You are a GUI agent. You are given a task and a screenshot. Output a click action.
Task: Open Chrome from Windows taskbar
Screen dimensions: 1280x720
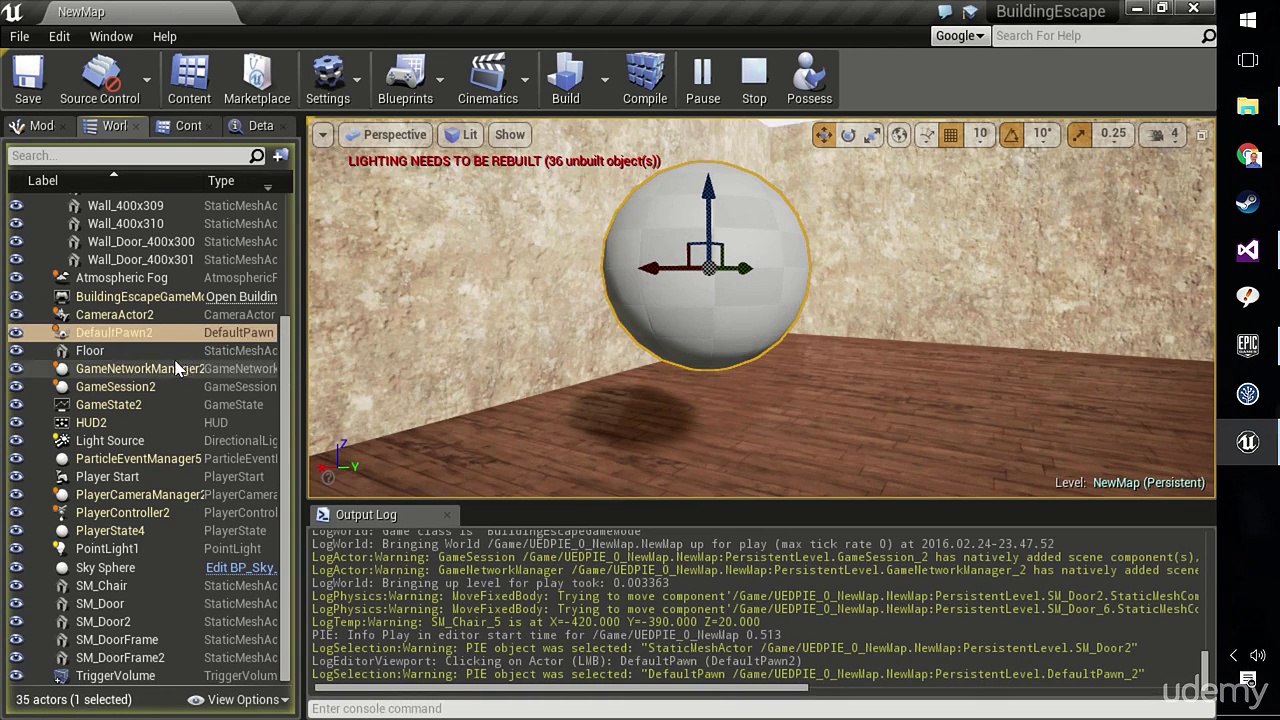pyautogui.click(x=1248, y=154)
